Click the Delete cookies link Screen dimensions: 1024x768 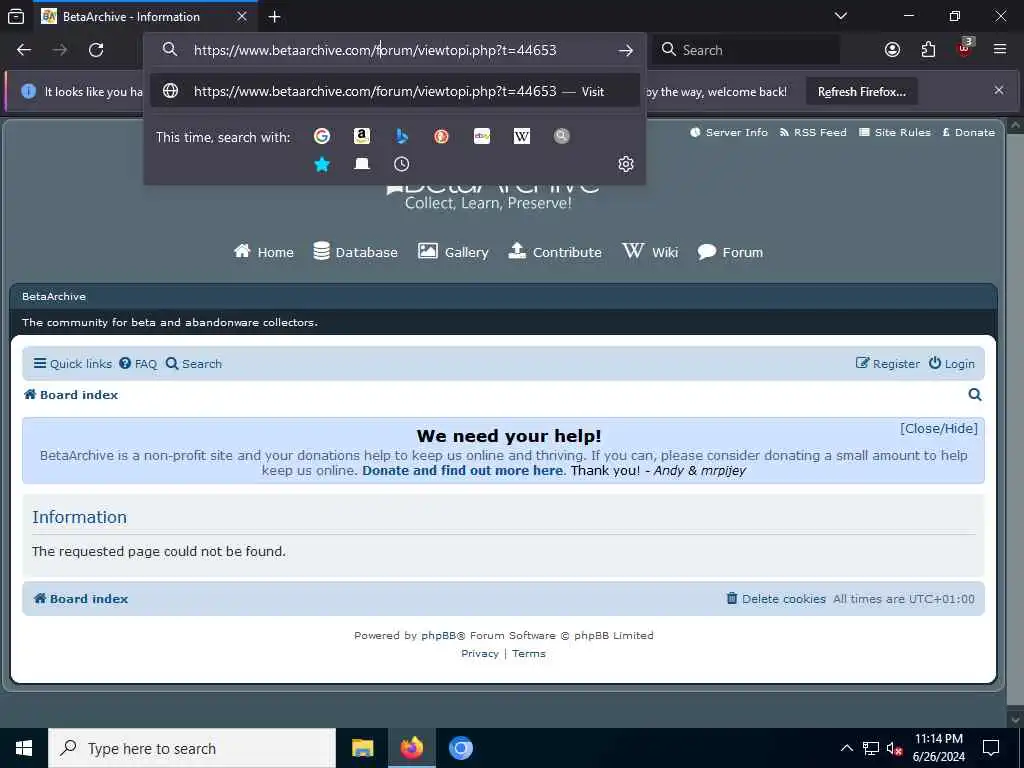(776, 599)
